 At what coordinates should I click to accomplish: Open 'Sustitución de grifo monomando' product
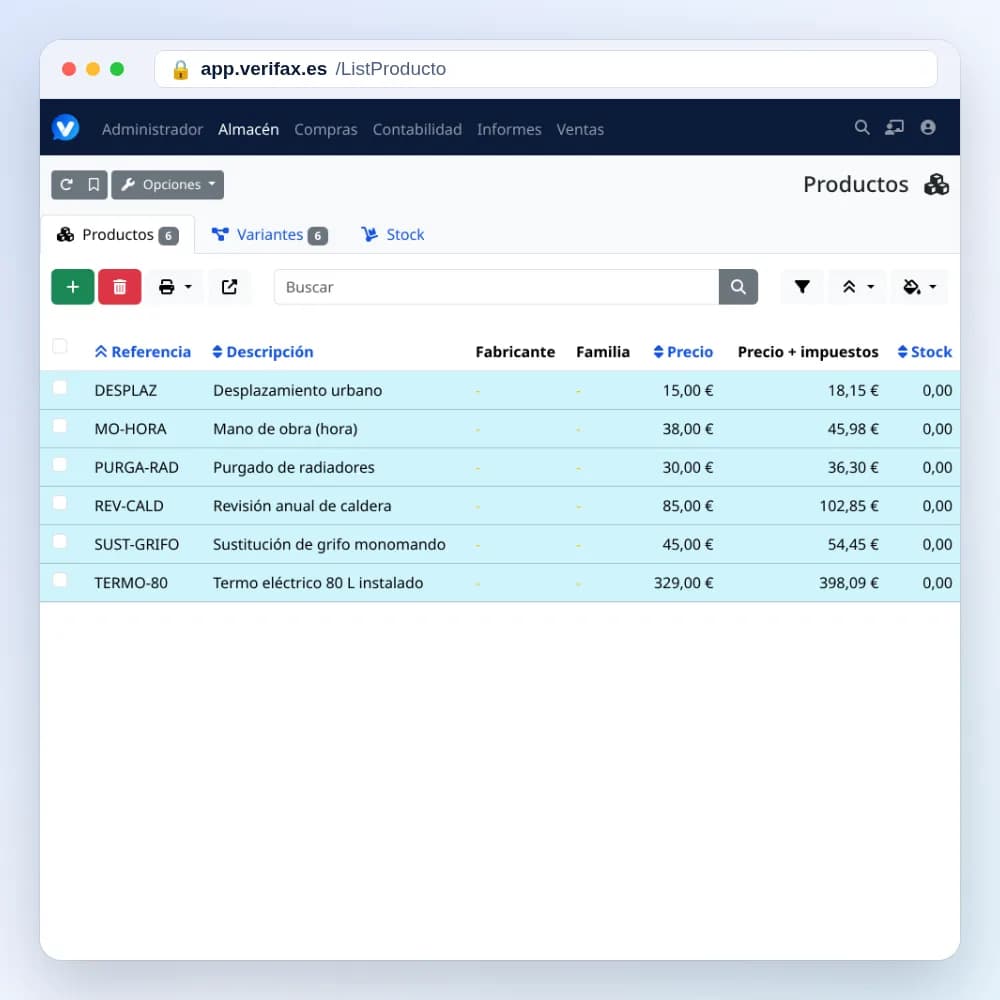pos(329,544)
